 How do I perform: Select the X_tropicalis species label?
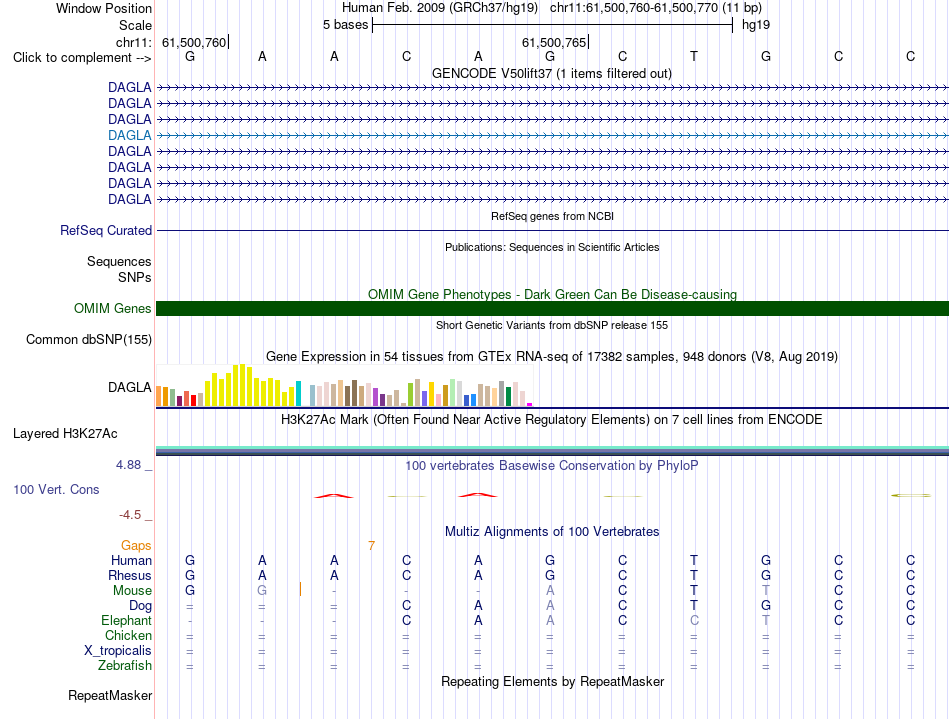point(118,651)
